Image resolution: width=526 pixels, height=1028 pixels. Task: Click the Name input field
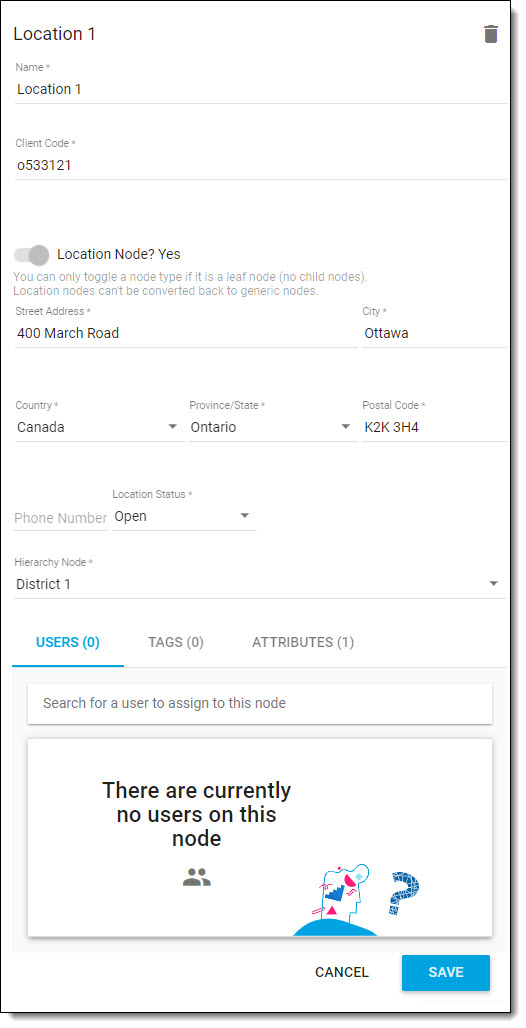pyautogui.click(x=260, y=89)
